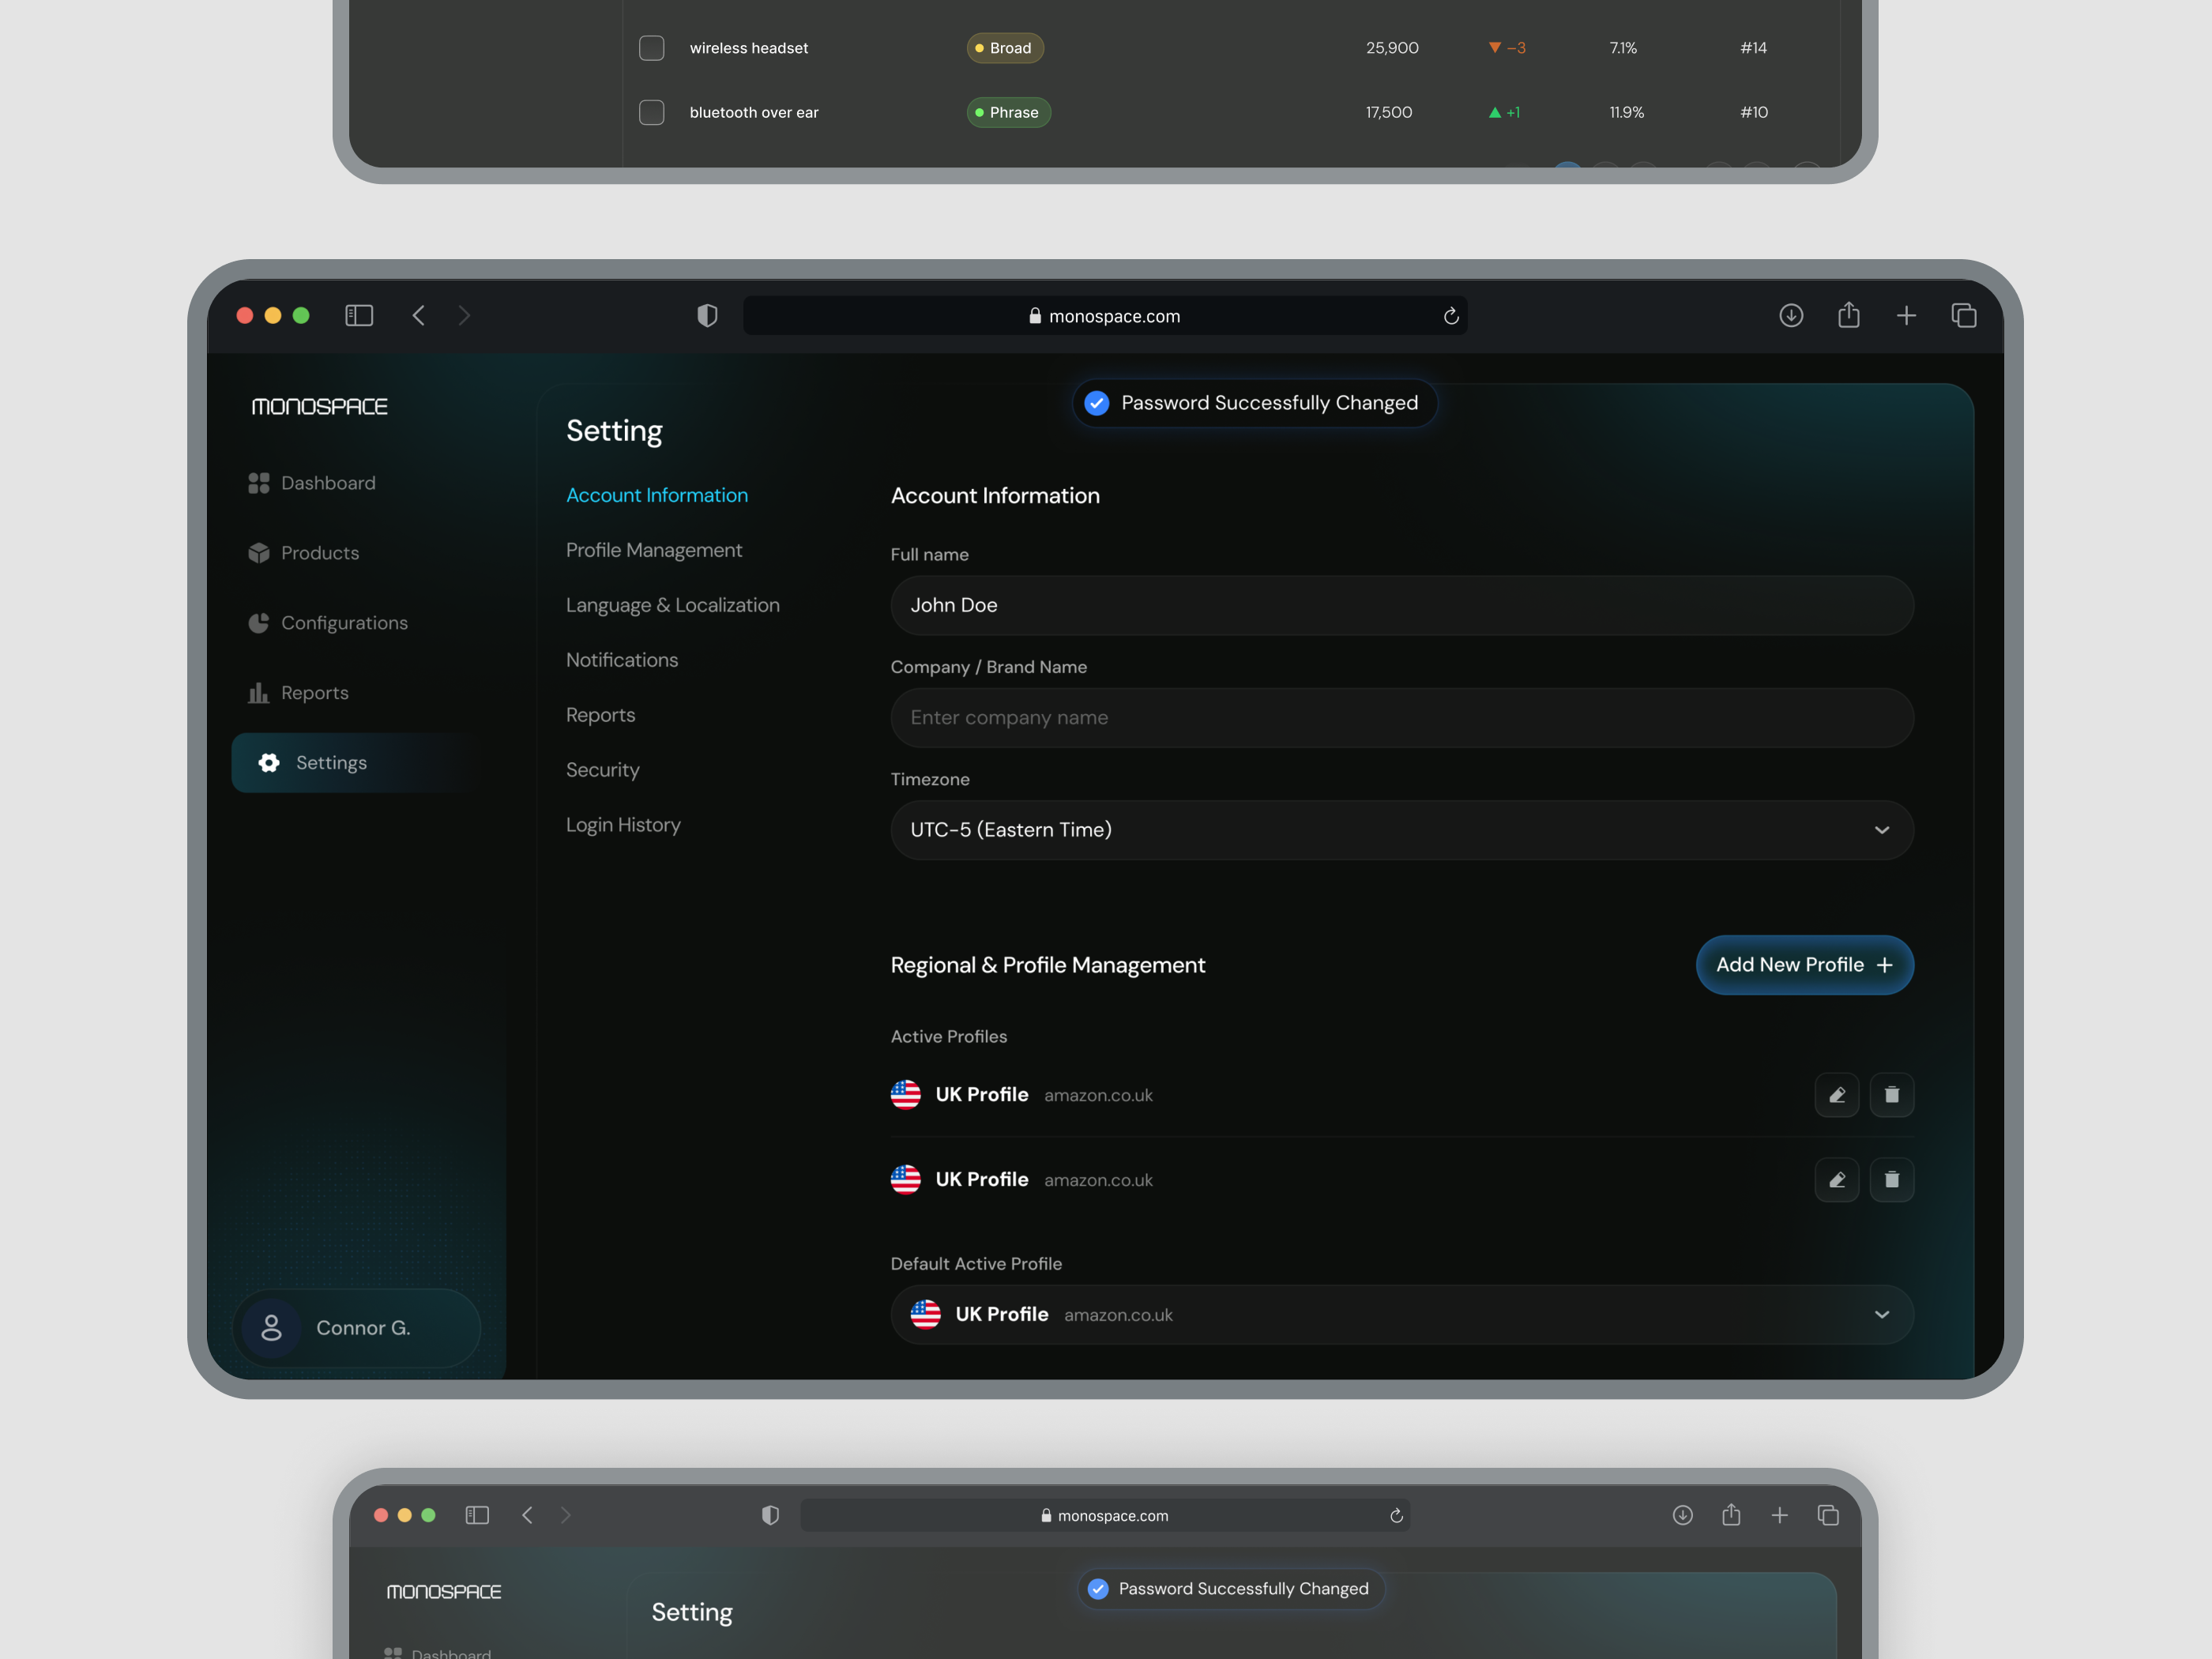The width and height of the screenshot is (2212, 1659).
Task: Open downloads in bottom browser window
Action: (1683, 1515)
